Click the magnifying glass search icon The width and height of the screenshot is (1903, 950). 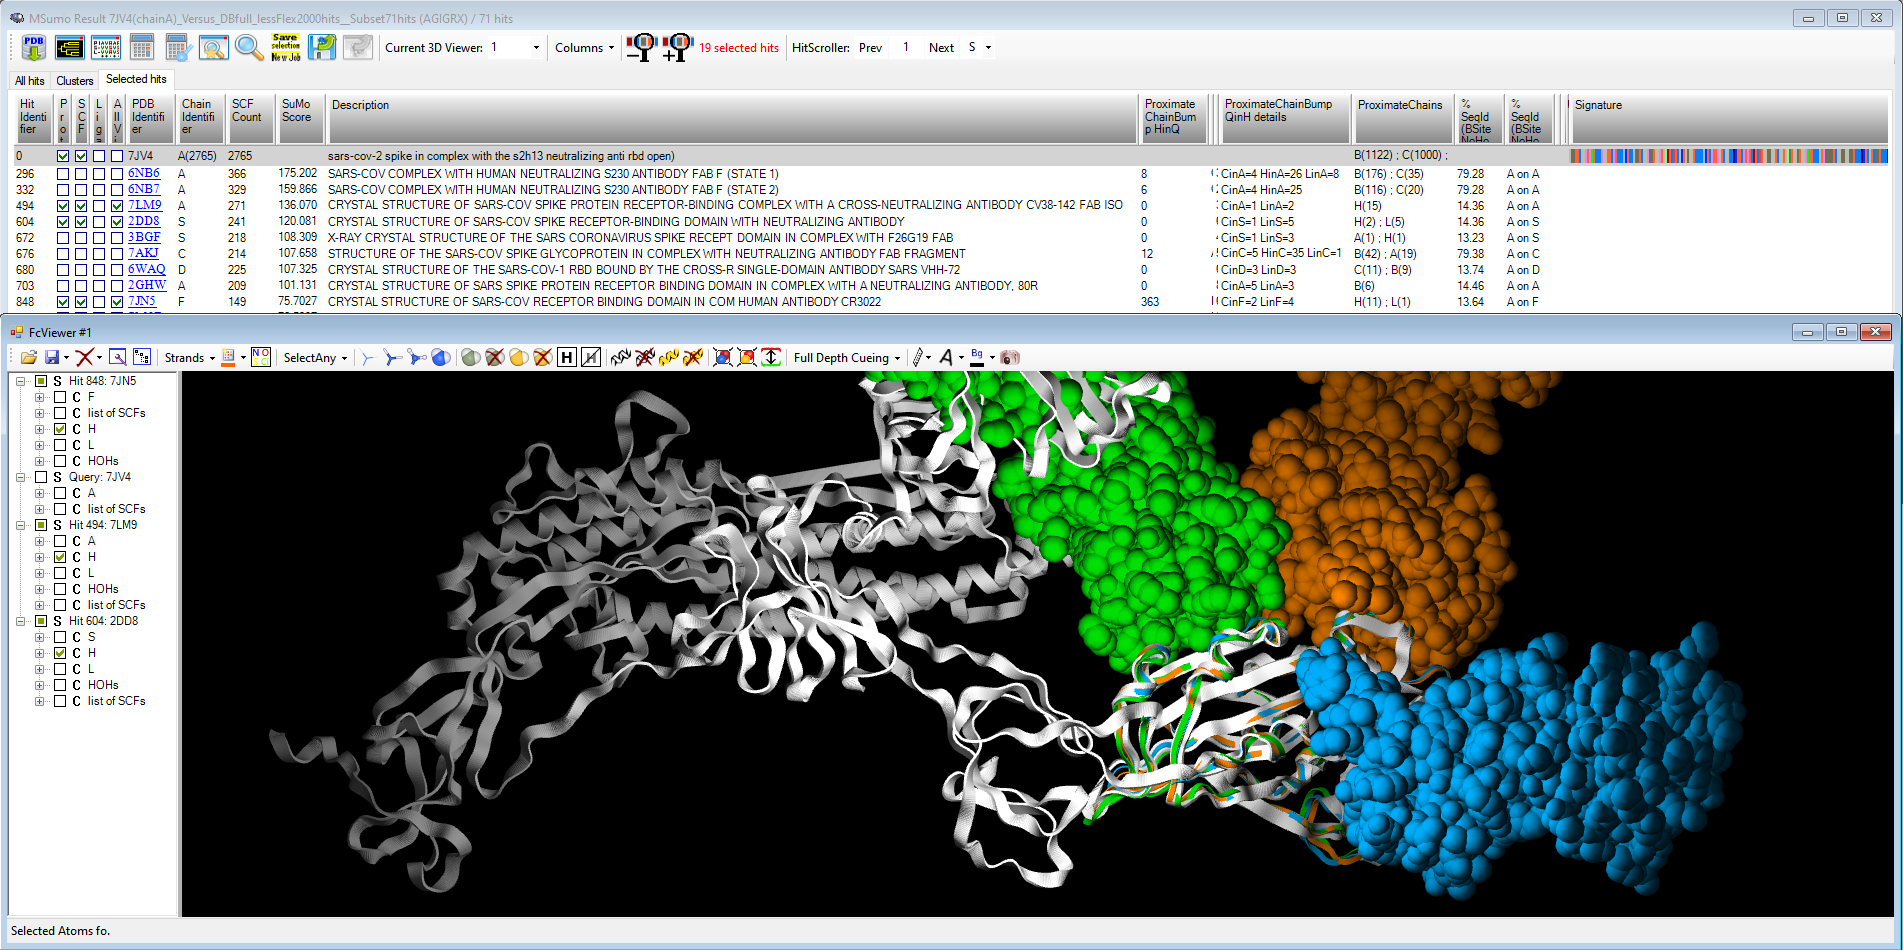pyautogui.click(x=249, y=47)
